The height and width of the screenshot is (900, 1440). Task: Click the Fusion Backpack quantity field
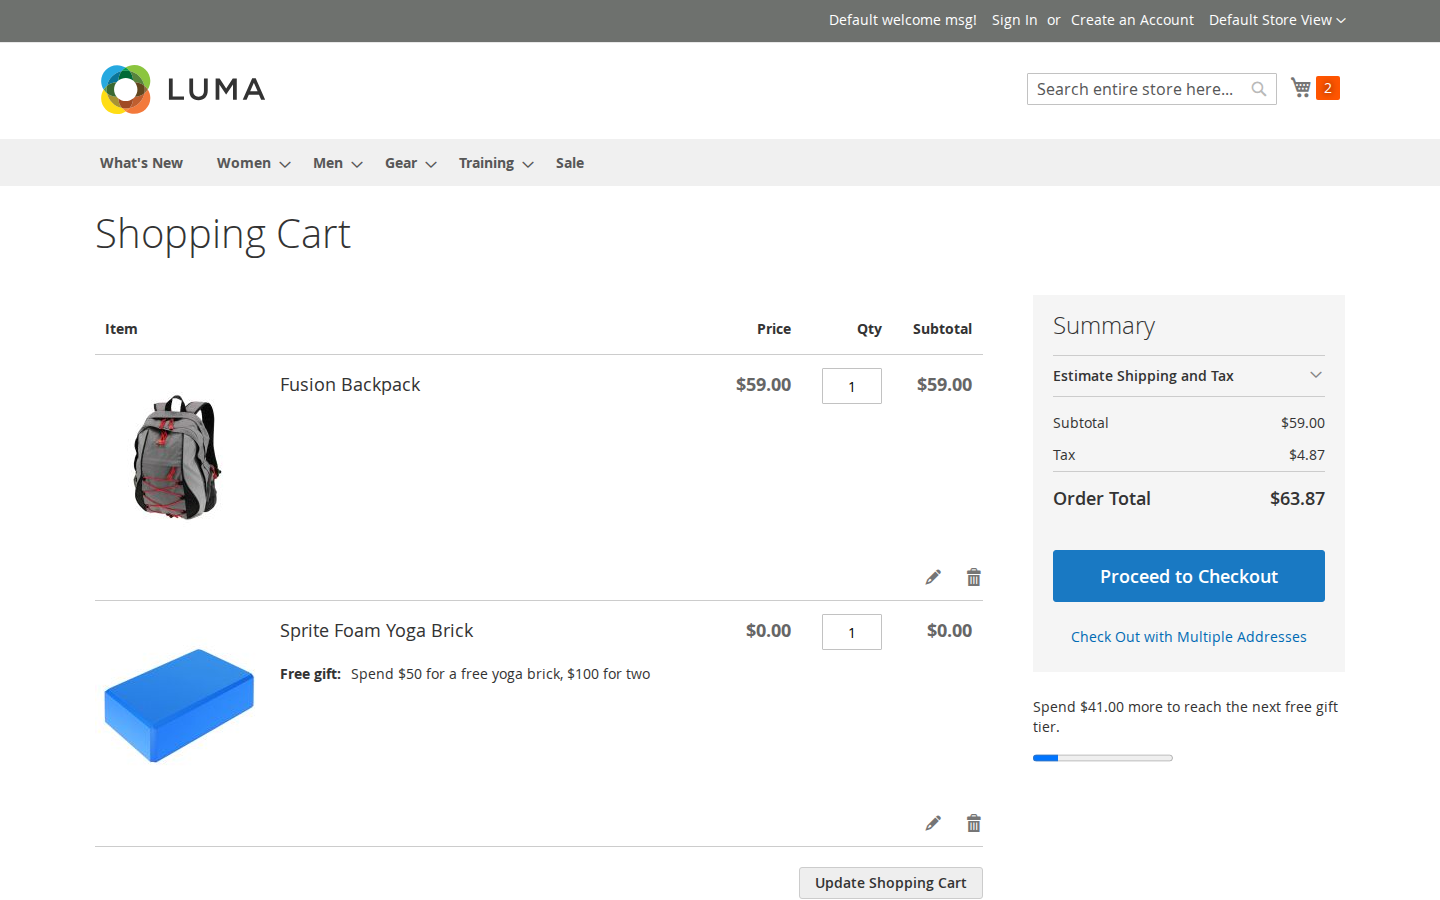tap(852, 386)
